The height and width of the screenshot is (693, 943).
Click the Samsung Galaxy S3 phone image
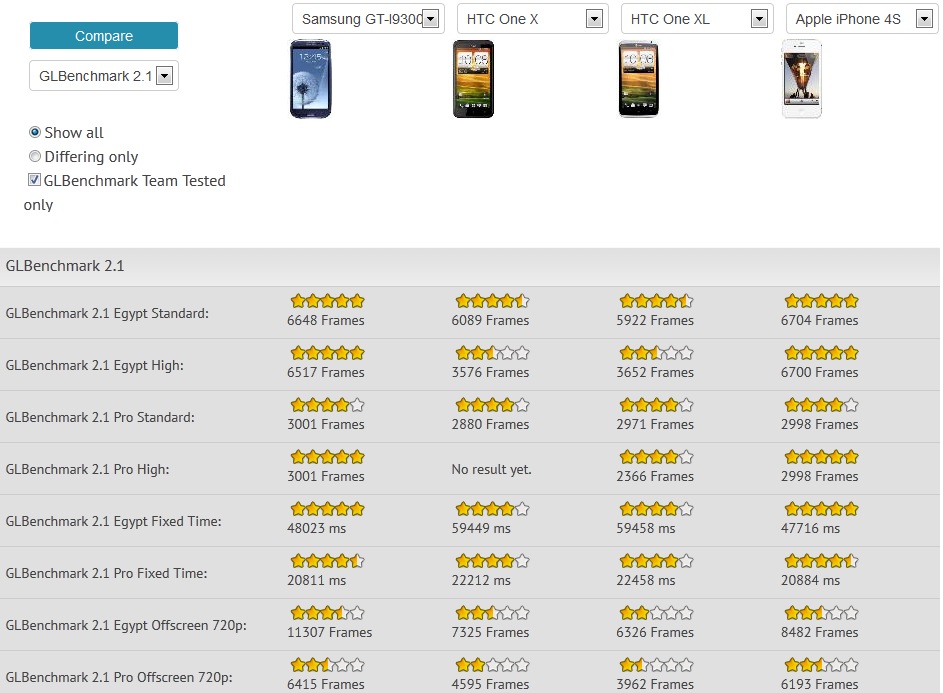coord(310,79)
